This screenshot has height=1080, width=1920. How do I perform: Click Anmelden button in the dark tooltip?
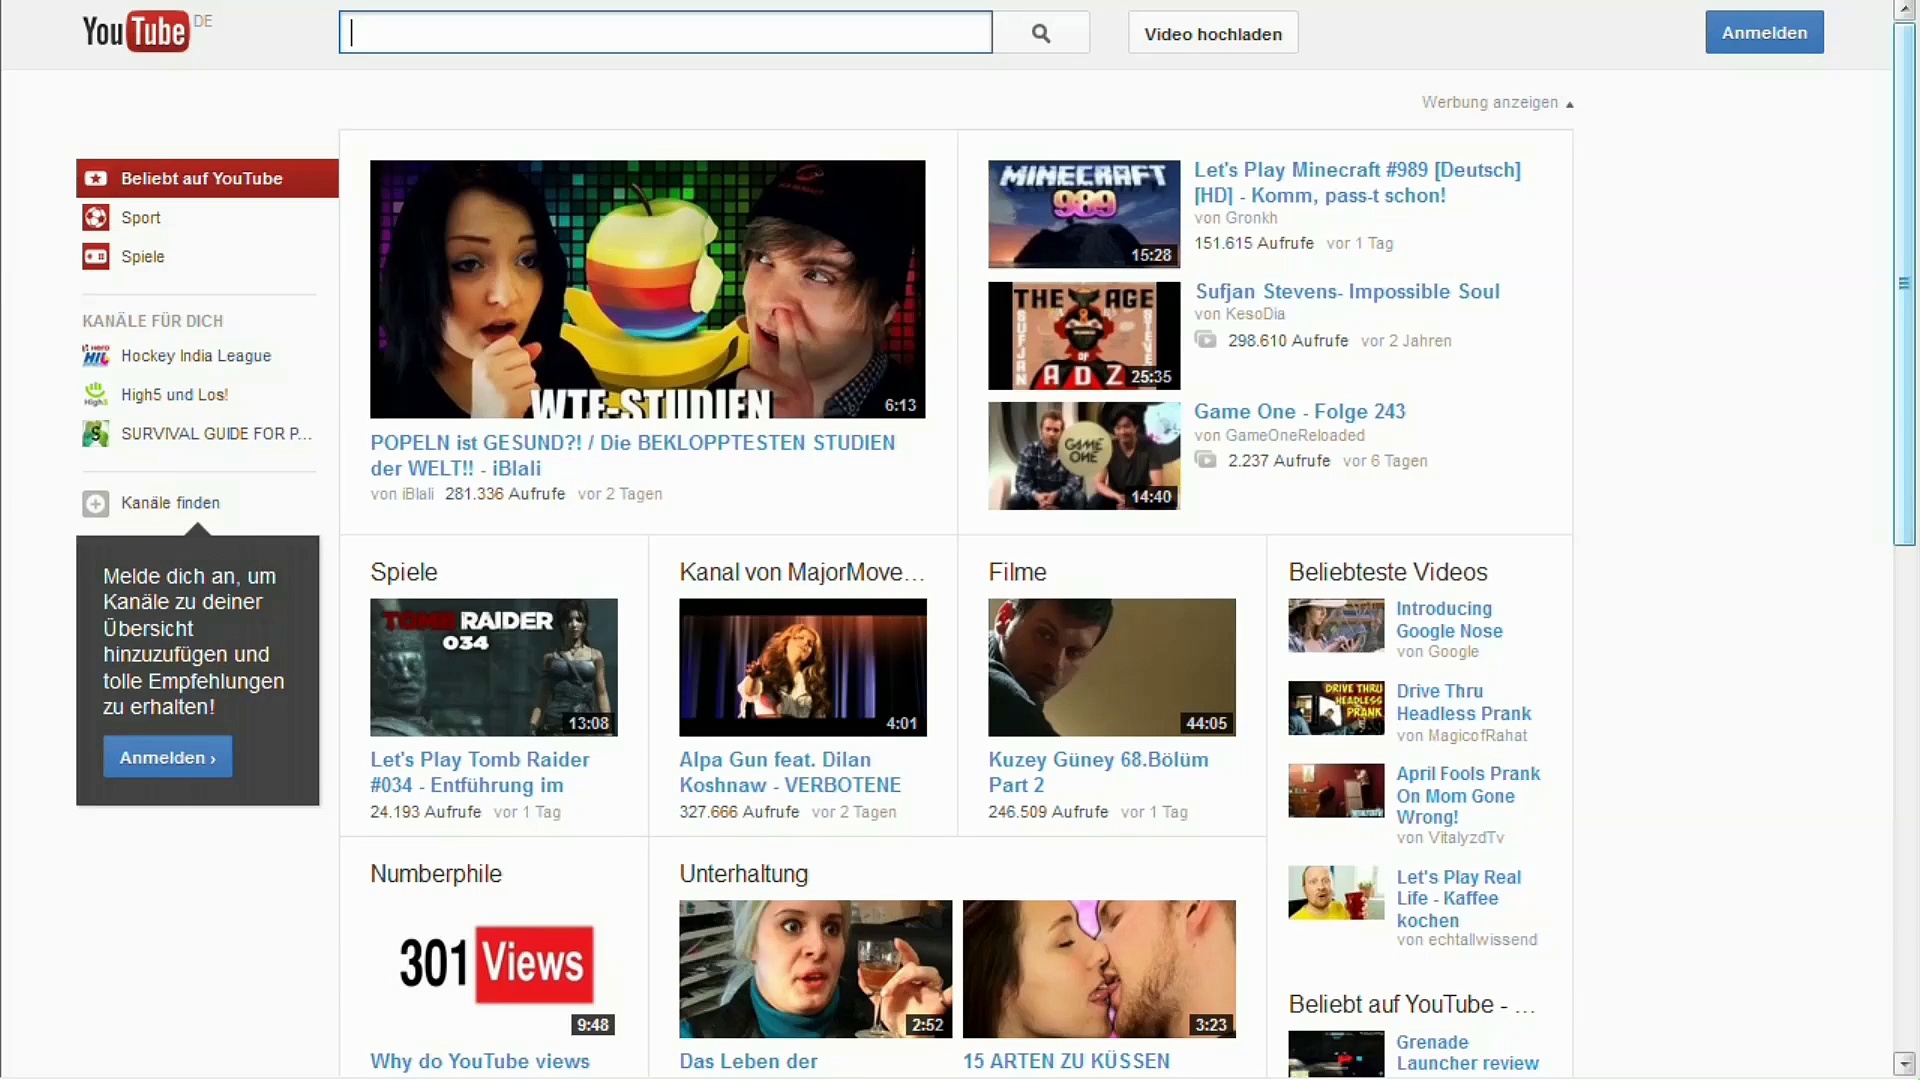167,757
